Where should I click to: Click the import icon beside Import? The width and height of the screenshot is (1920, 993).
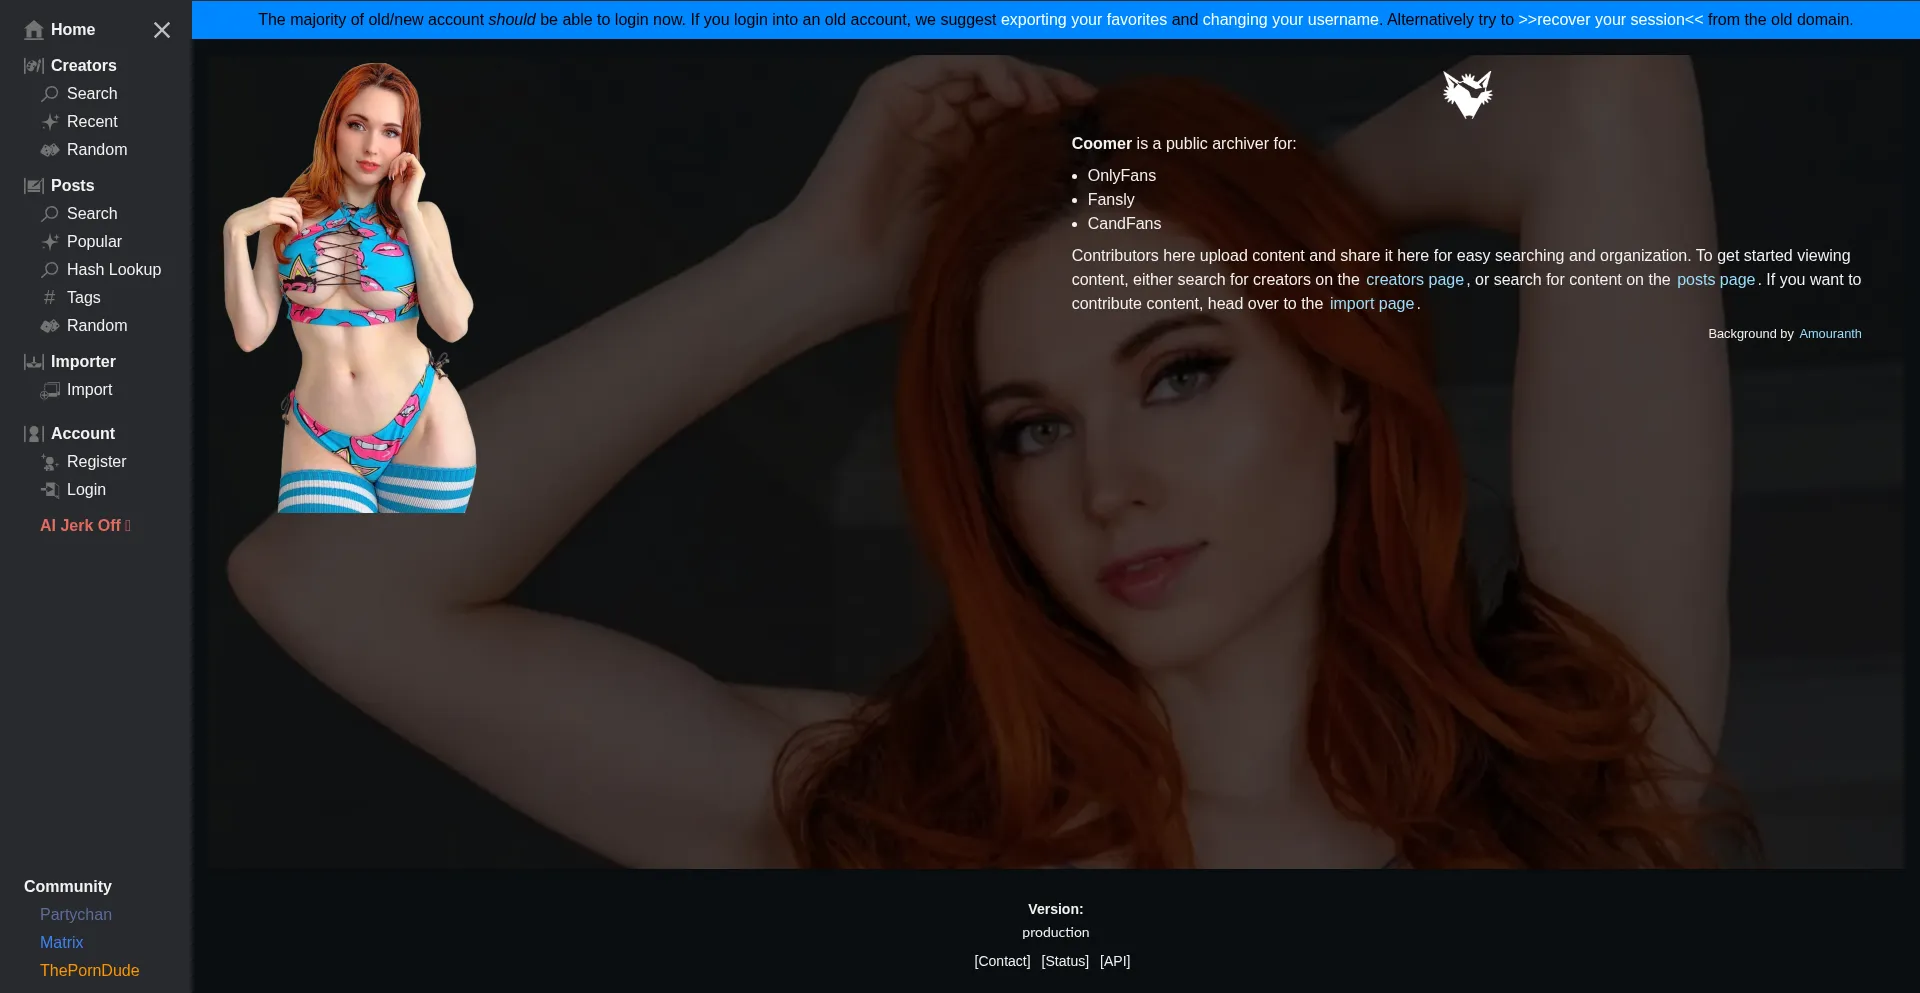[50, 390]
